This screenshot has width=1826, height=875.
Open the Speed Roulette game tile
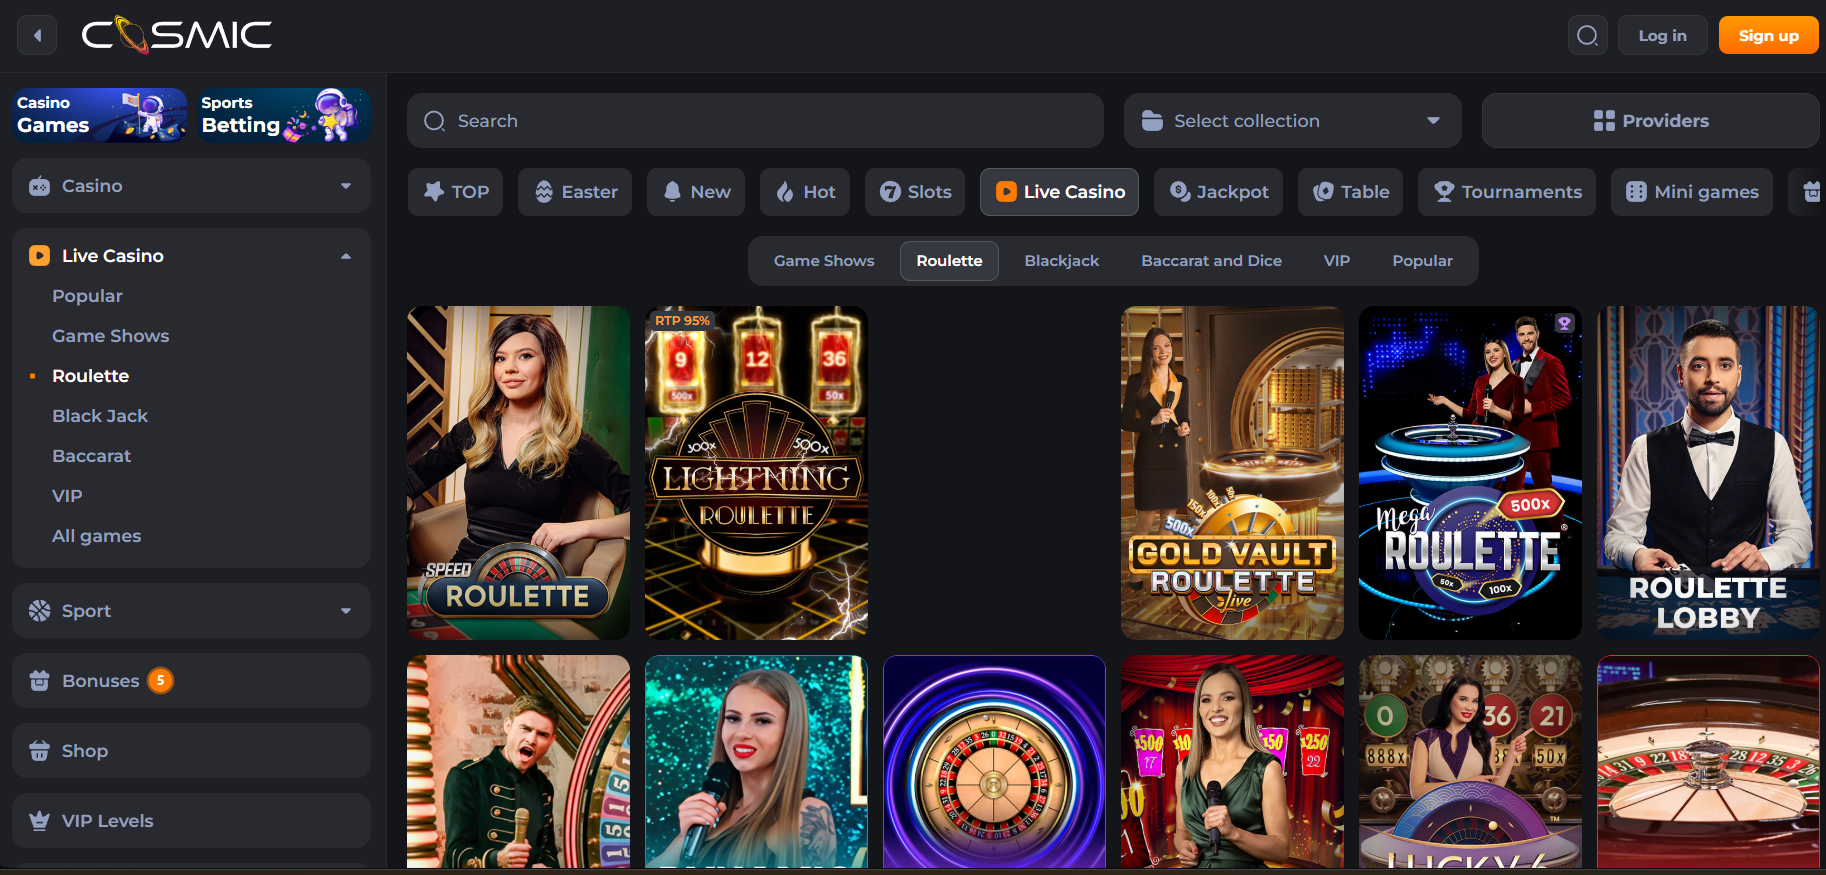(x=518, y=473)
